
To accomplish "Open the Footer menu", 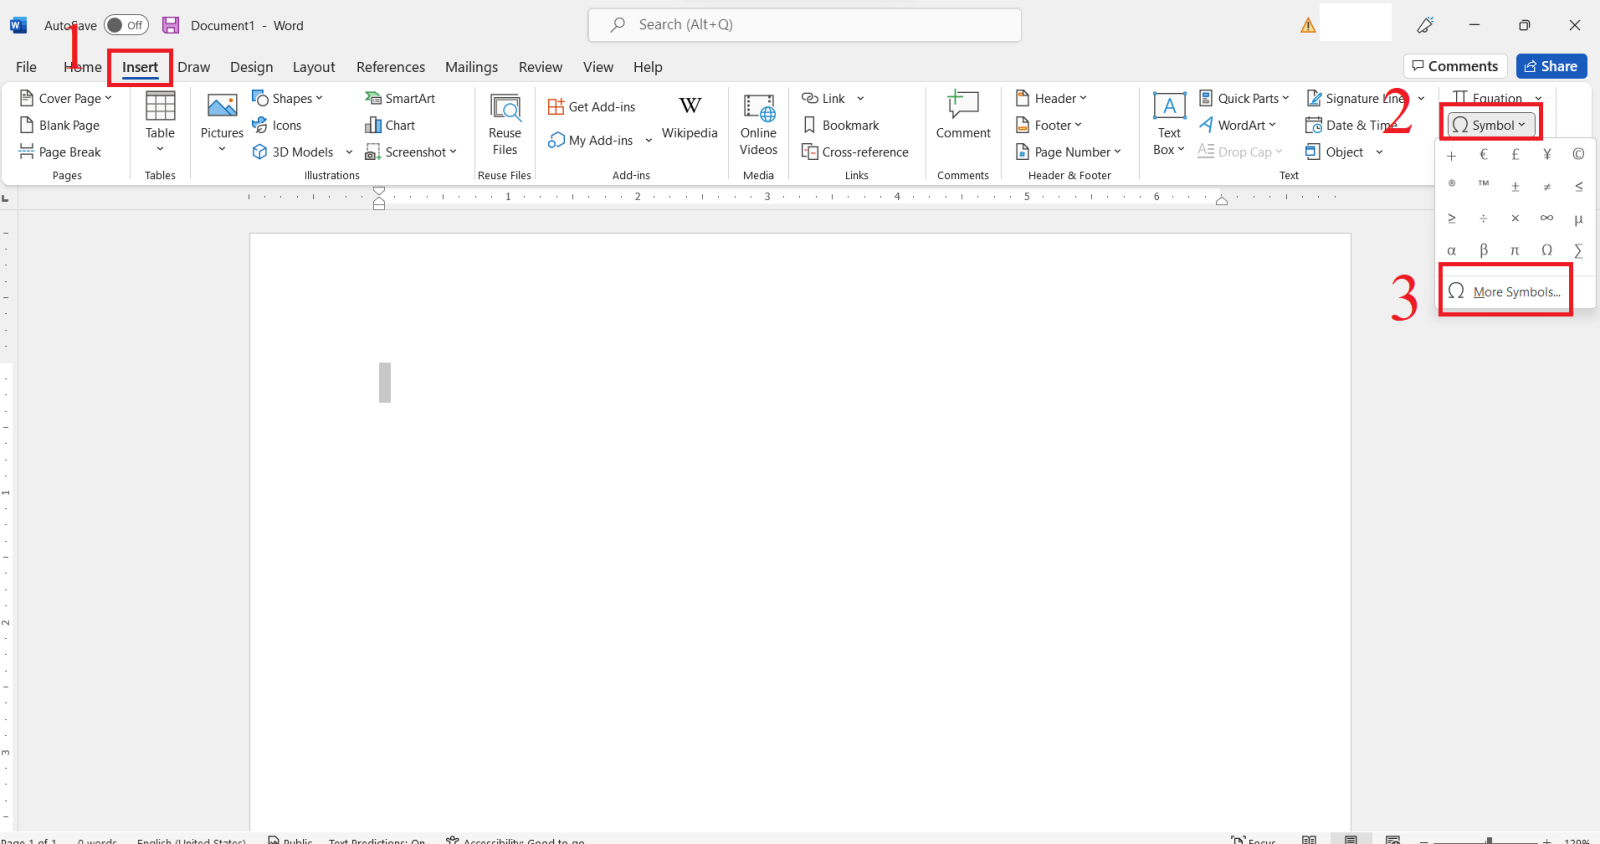I will click(1049, 125).
